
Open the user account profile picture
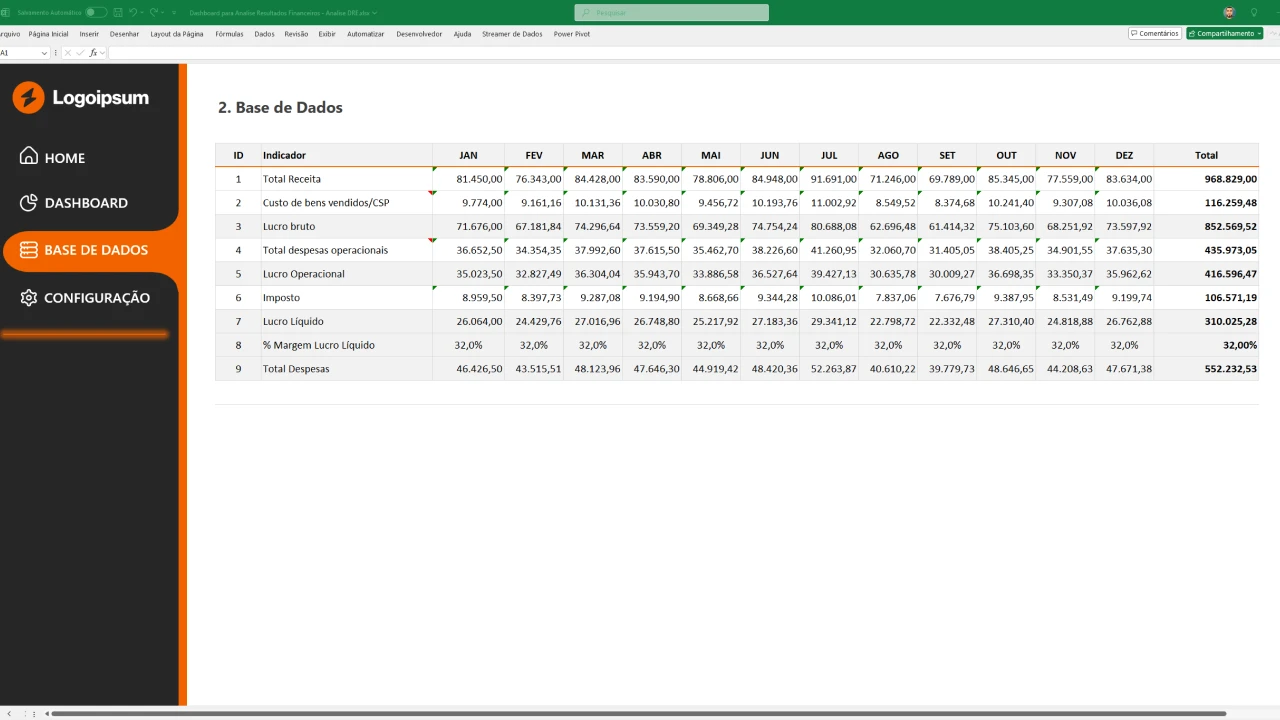click(1229, 13)
